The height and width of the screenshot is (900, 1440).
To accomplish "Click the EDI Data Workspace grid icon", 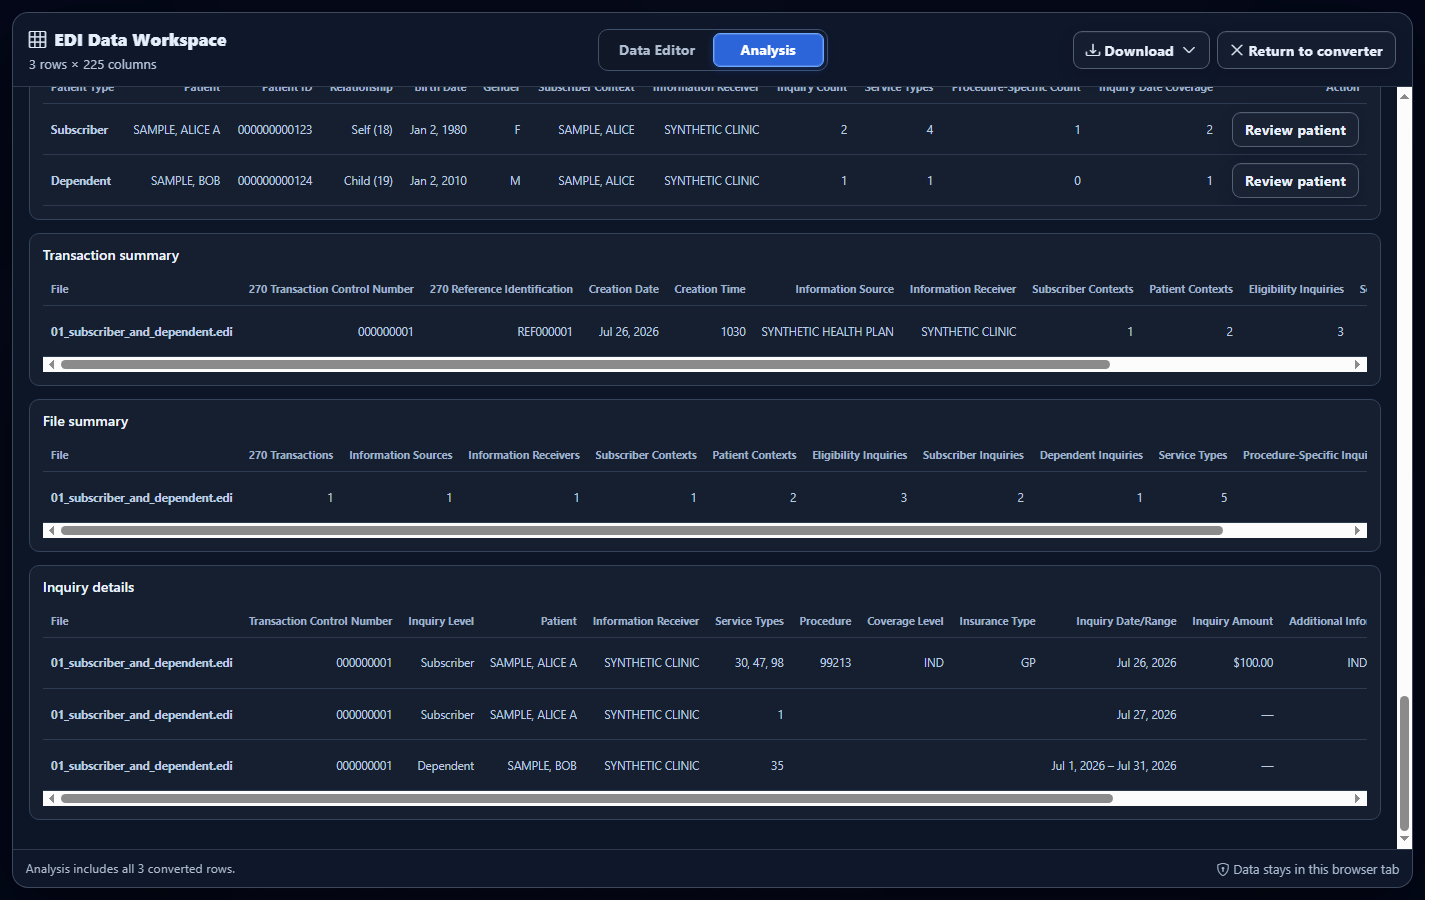I will tap(37, 39).
